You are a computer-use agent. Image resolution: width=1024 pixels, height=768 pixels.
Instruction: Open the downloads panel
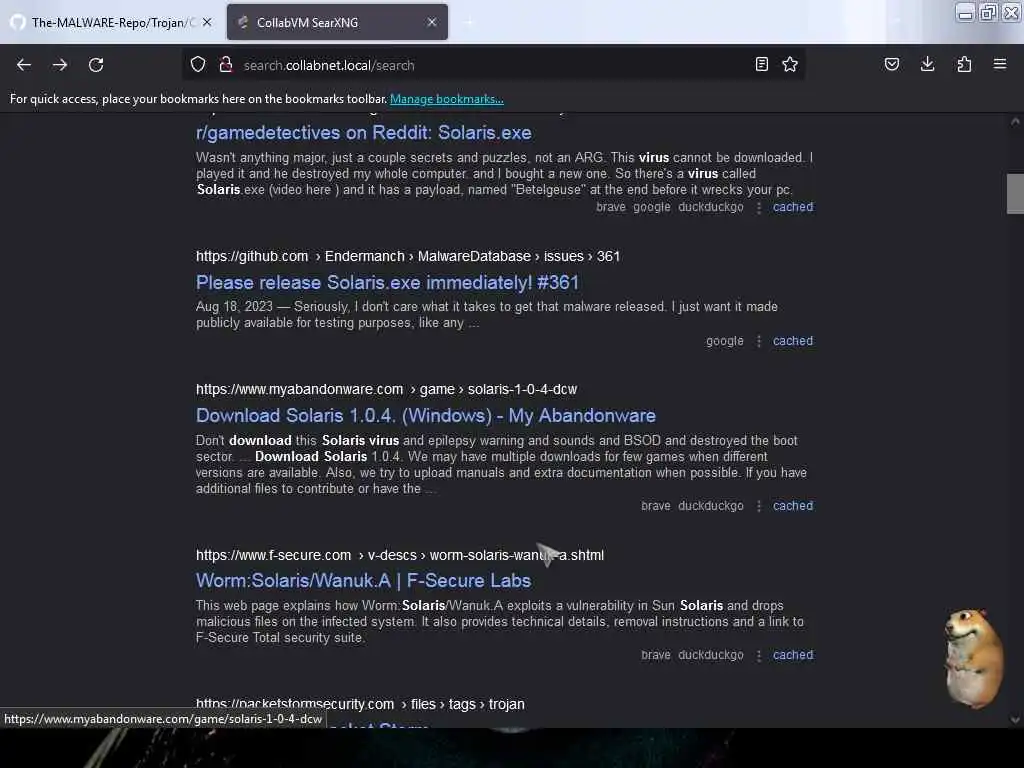(927, 65)
